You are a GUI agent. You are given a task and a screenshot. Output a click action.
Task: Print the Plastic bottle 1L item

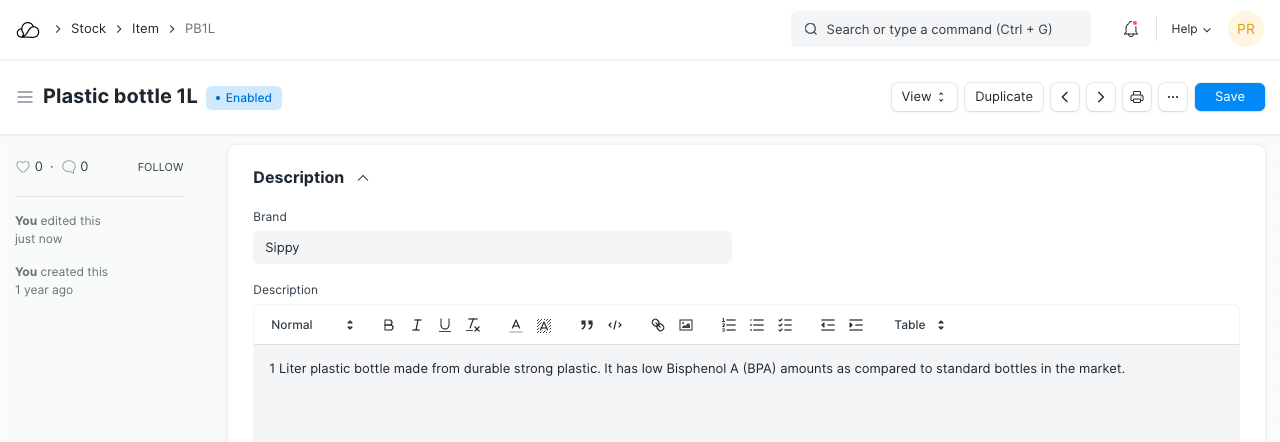(x=1137, y=97)
